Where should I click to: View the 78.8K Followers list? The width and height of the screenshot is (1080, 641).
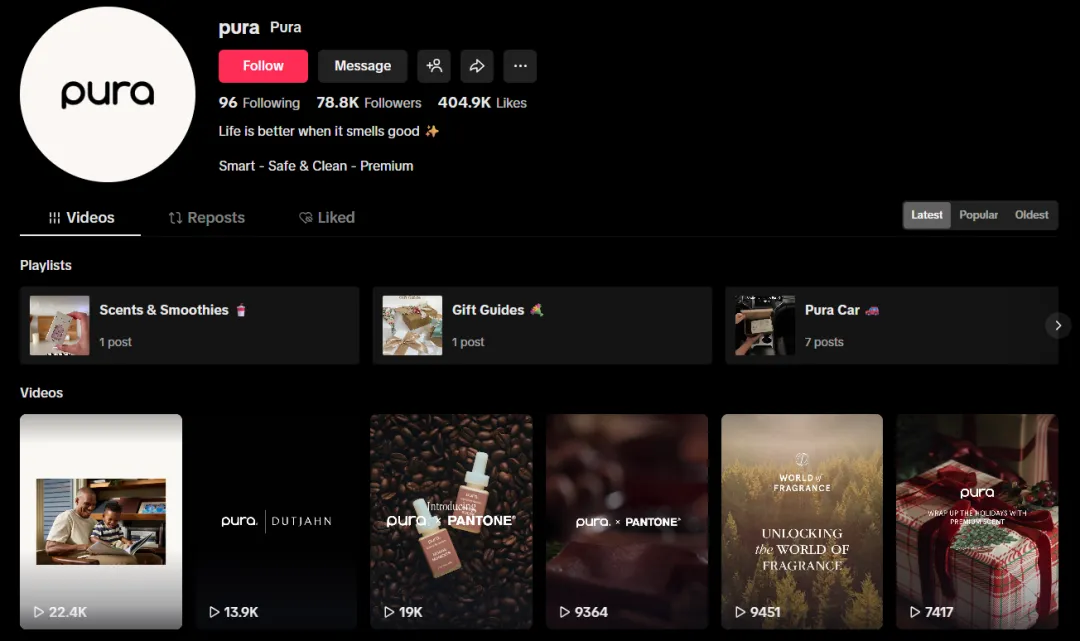pyautogui.click(x=369, y=103)
